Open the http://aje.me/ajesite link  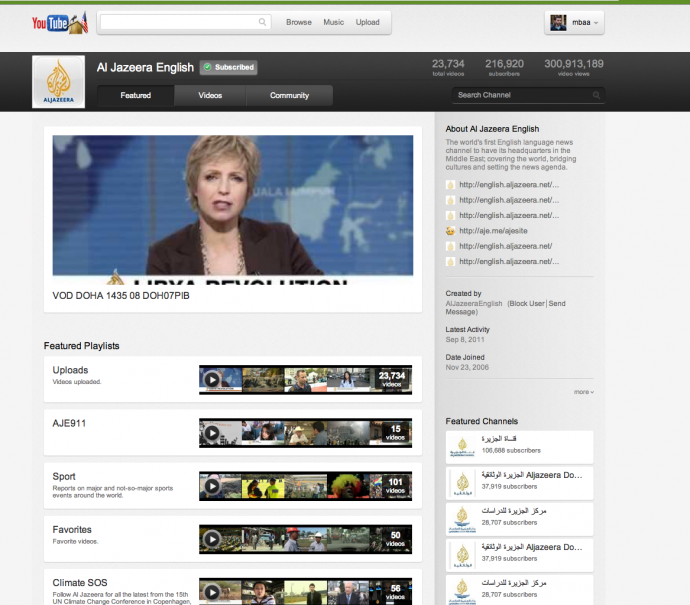[x=493, y=231]
